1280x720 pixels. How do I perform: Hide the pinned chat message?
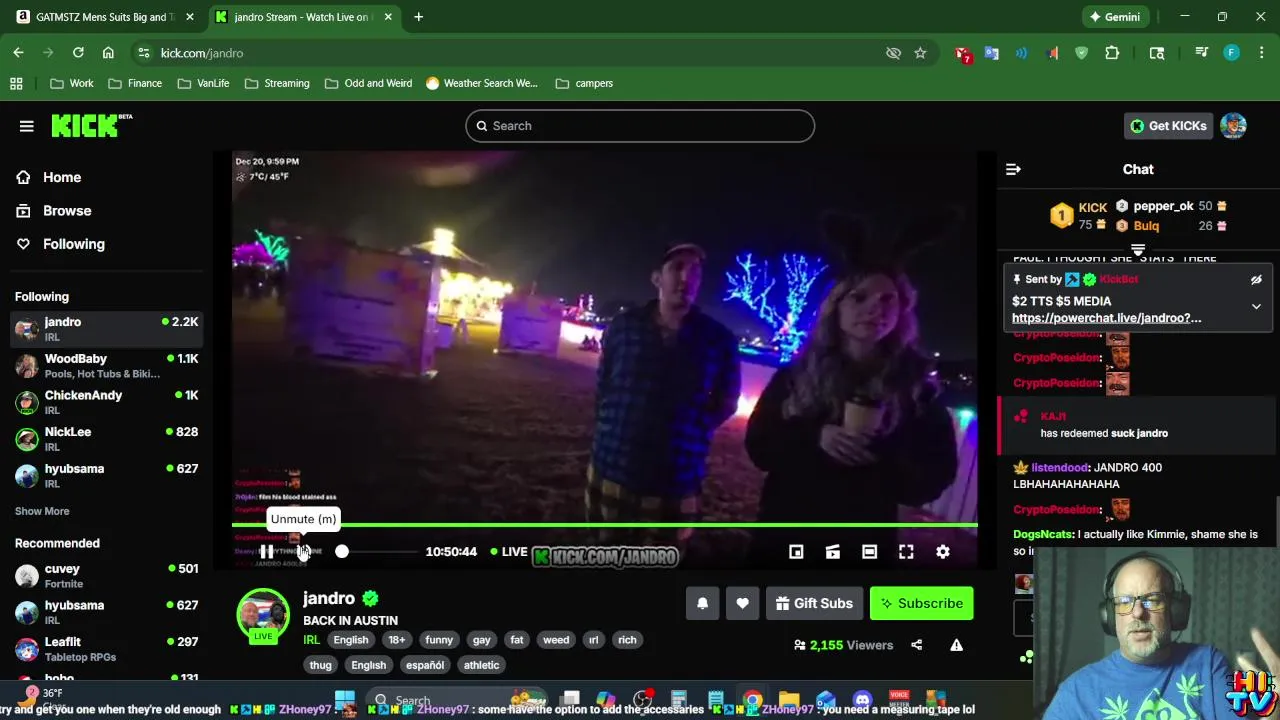point(1256,280)
